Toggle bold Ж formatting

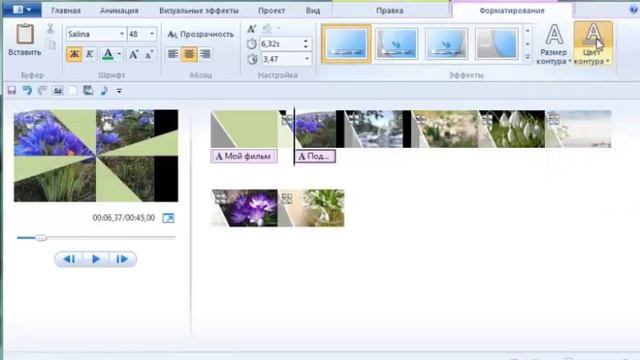(74, 54)
